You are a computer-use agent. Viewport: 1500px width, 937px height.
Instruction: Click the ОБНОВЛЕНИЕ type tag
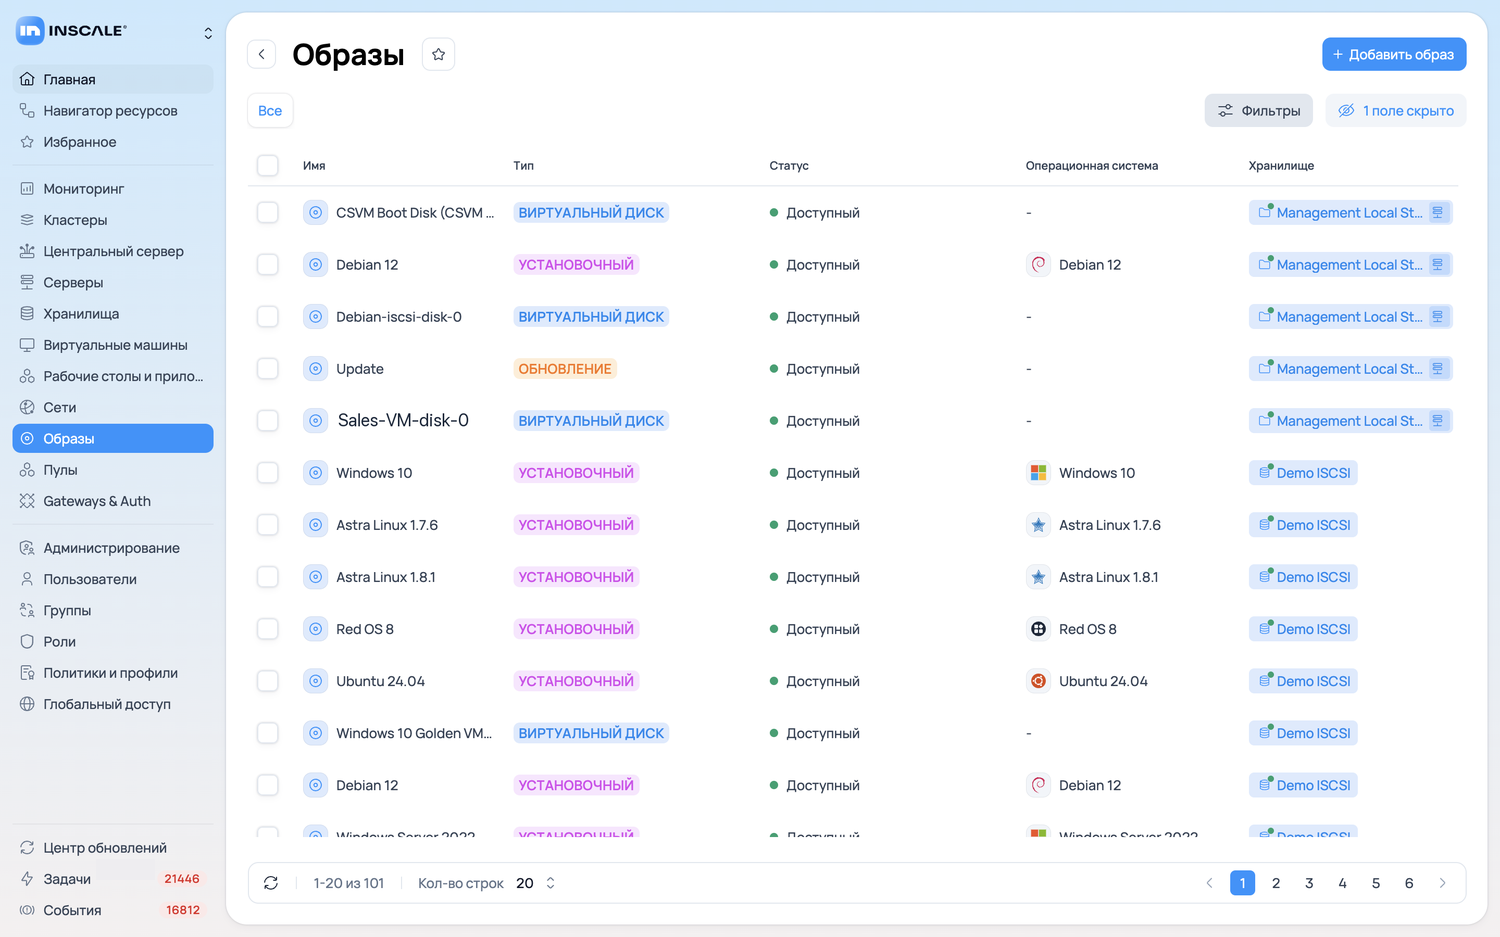pos(565,369)
